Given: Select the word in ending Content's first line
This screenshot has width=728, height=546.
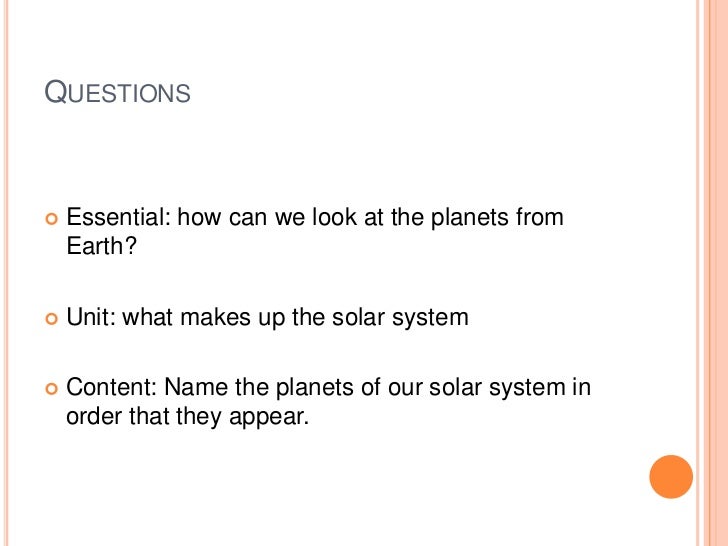Looking at the screenshot, I should (581, 387).
